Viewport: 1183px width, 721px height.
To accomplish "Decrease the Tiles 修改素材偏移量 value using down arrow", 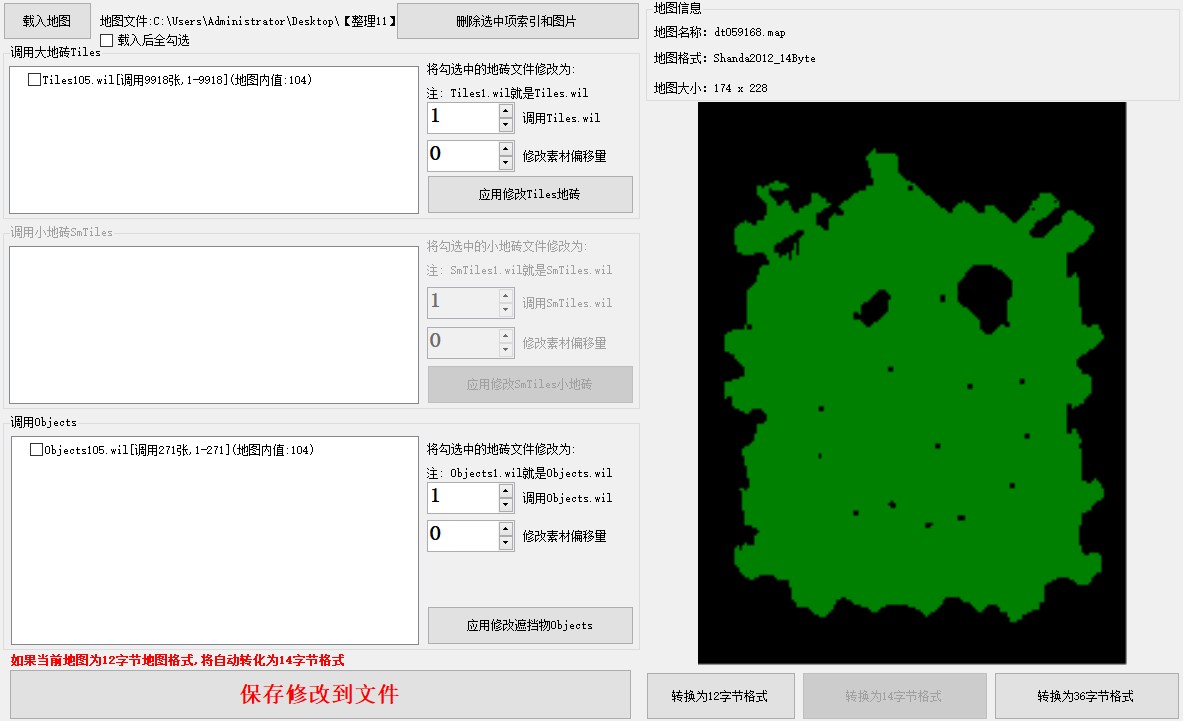I will [x=506, y=163].
